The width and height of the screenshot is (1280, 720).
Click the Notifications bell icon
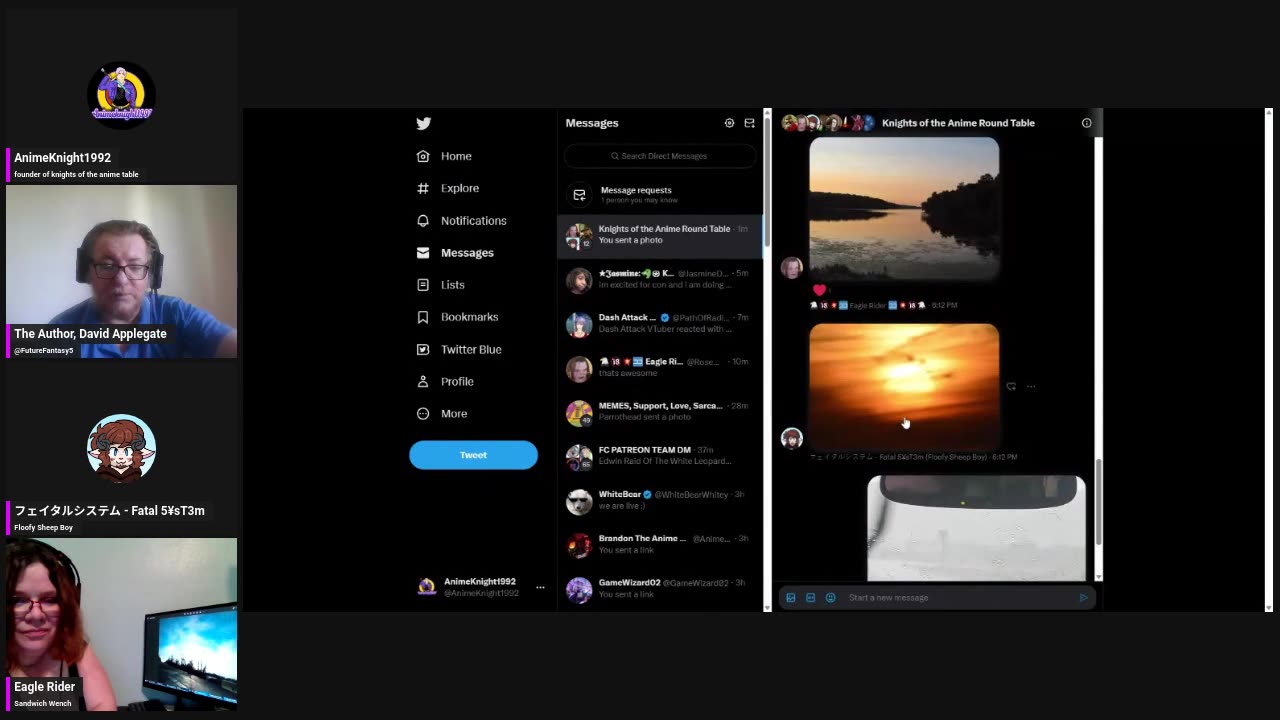pyautogui.click(x=423, y=220)
